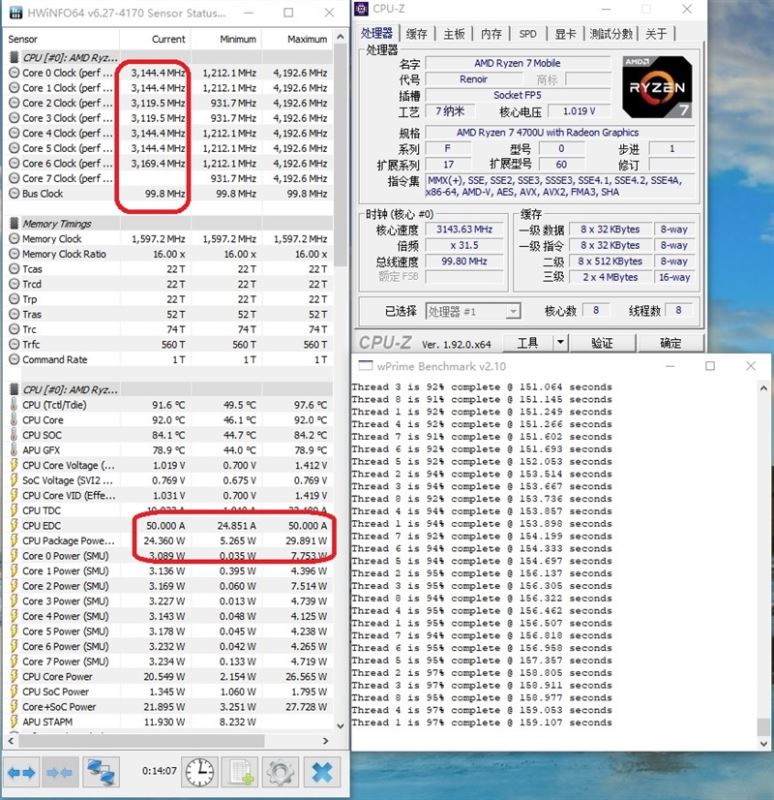Click the Current column header in HWiNFO
This screenshot has height=800, width=774.
(155, 39)
